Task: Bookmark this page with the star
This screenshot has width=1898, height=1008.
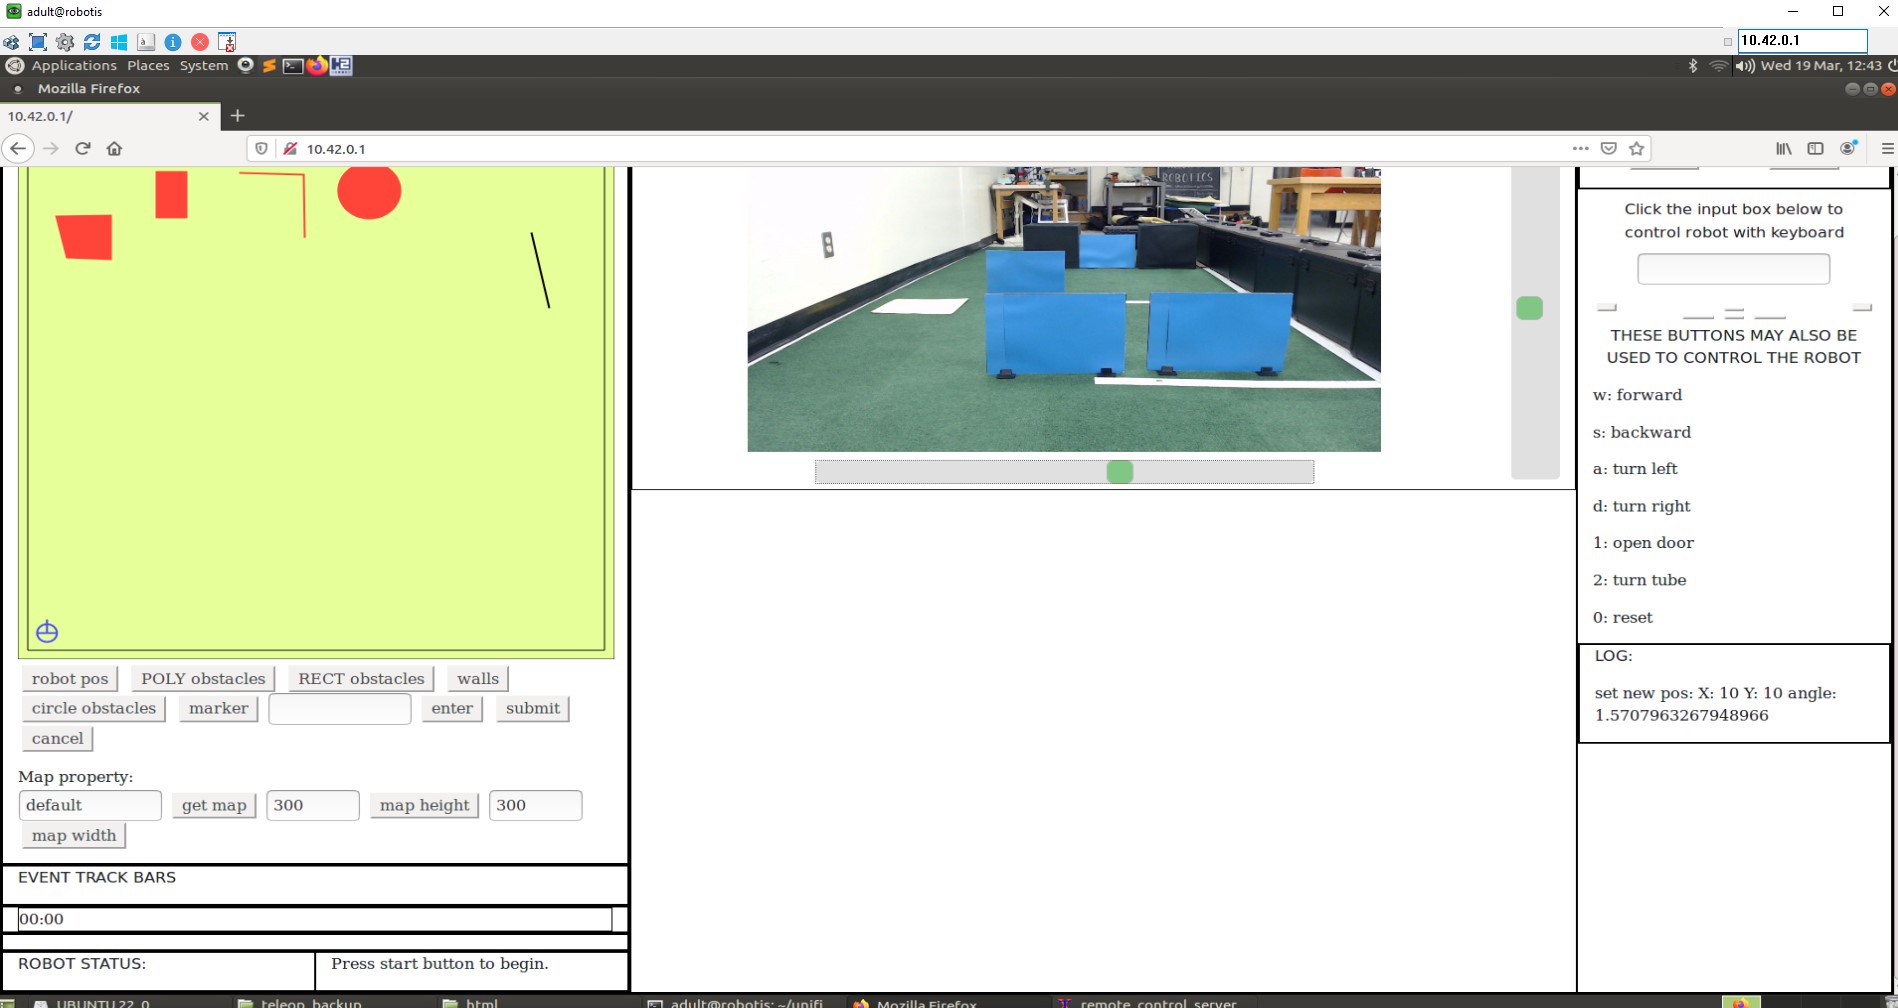Action: coord(1636,149)
